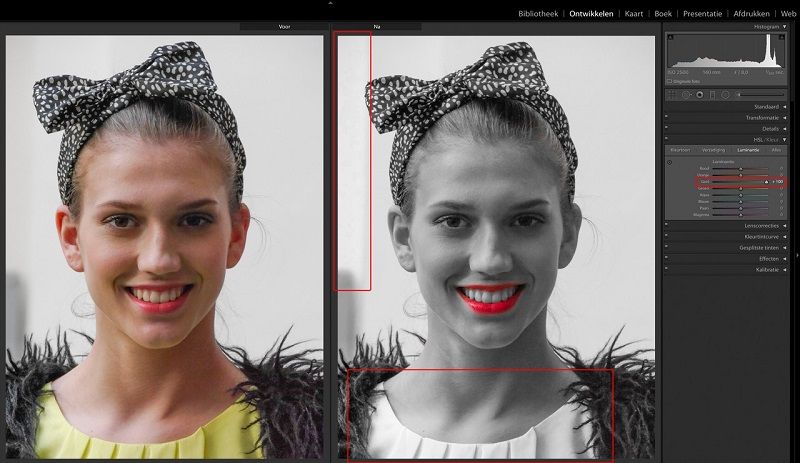Image resolution: width=800 pixels, height=463 pixels.
Task: Switch to the Kleurtoon tab
Action: (x=680, y=150)
